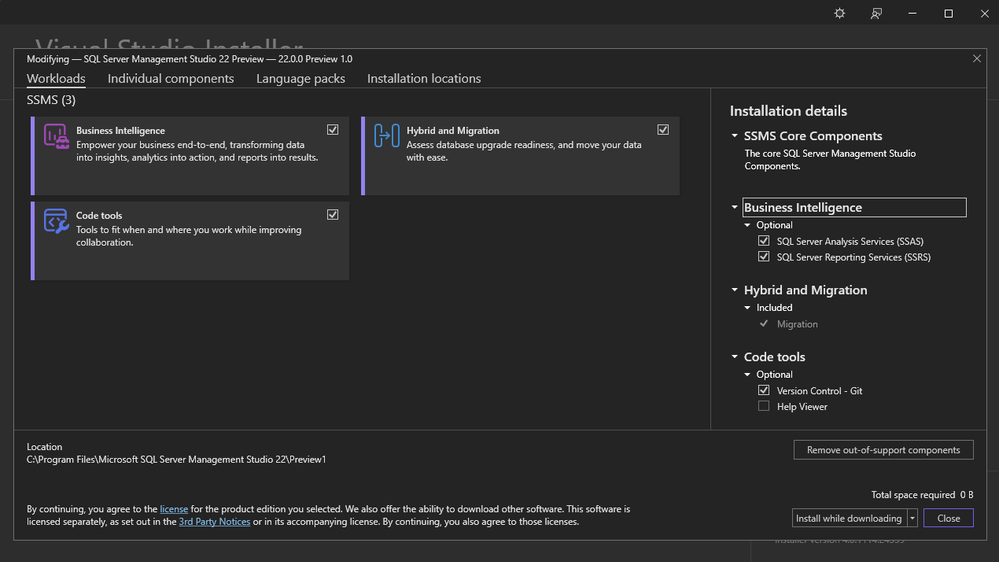Image resolution: width=999 pixels, height=562 pixels.
Task: Uncheck the Code tools workload checkbox
Action: pos(333,215)
